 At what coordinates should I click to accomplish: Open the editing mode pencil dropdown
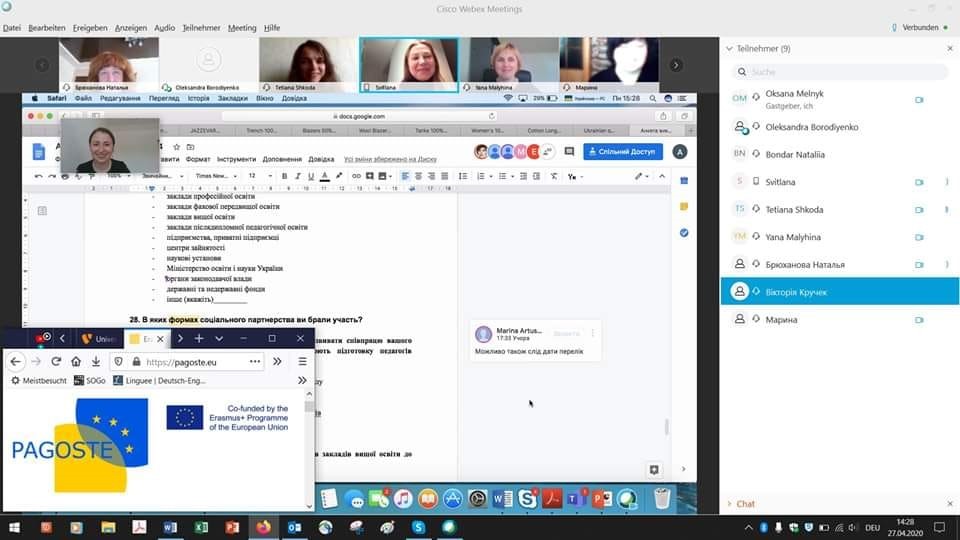tap(642, 176)
